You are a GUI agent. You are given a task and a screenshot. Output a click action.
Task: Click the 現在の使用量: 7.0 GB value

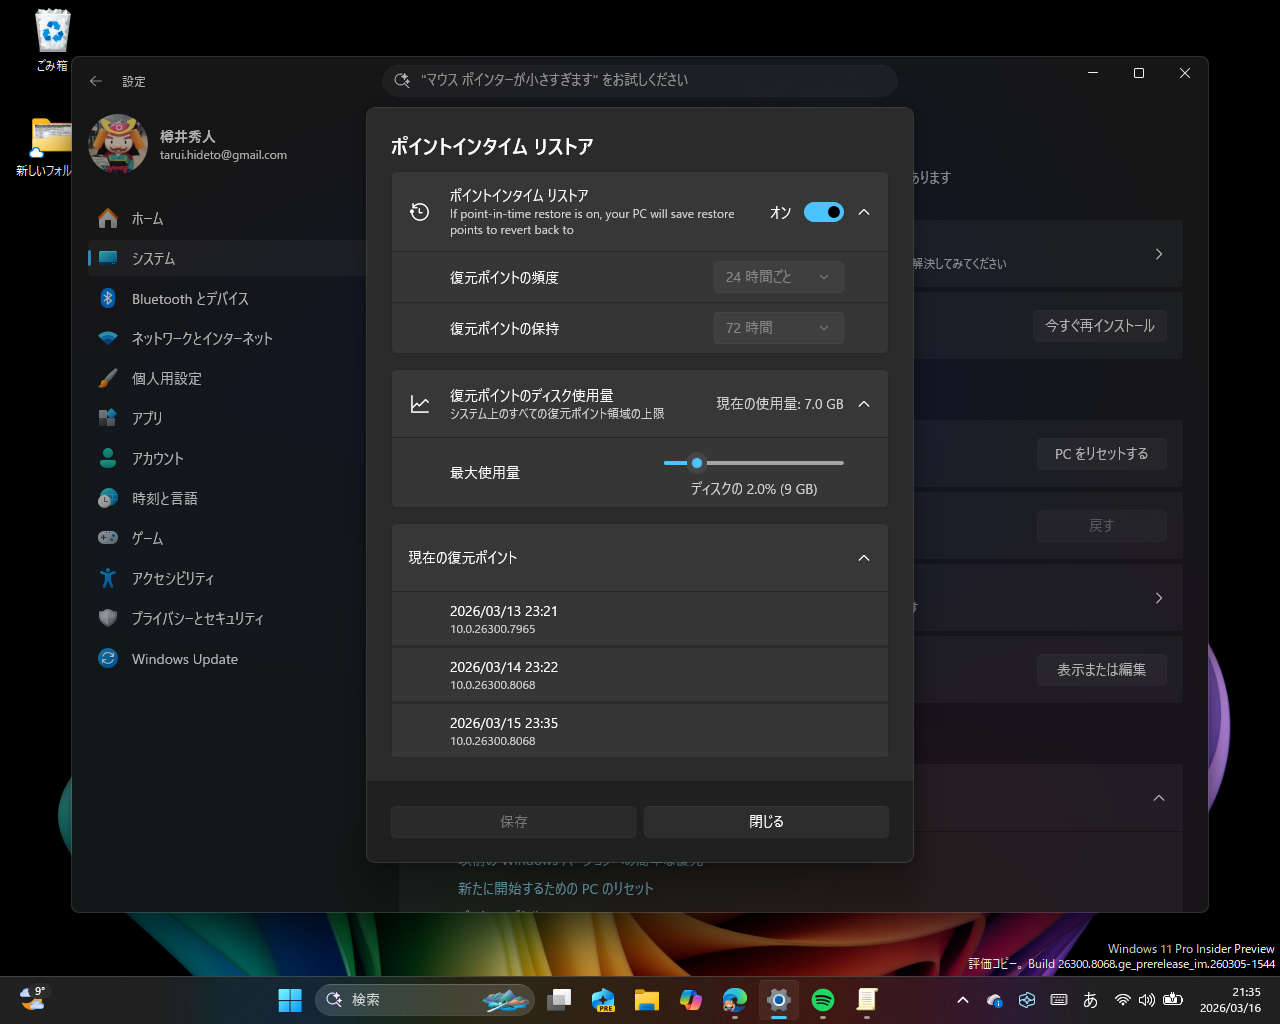(780, 404)
